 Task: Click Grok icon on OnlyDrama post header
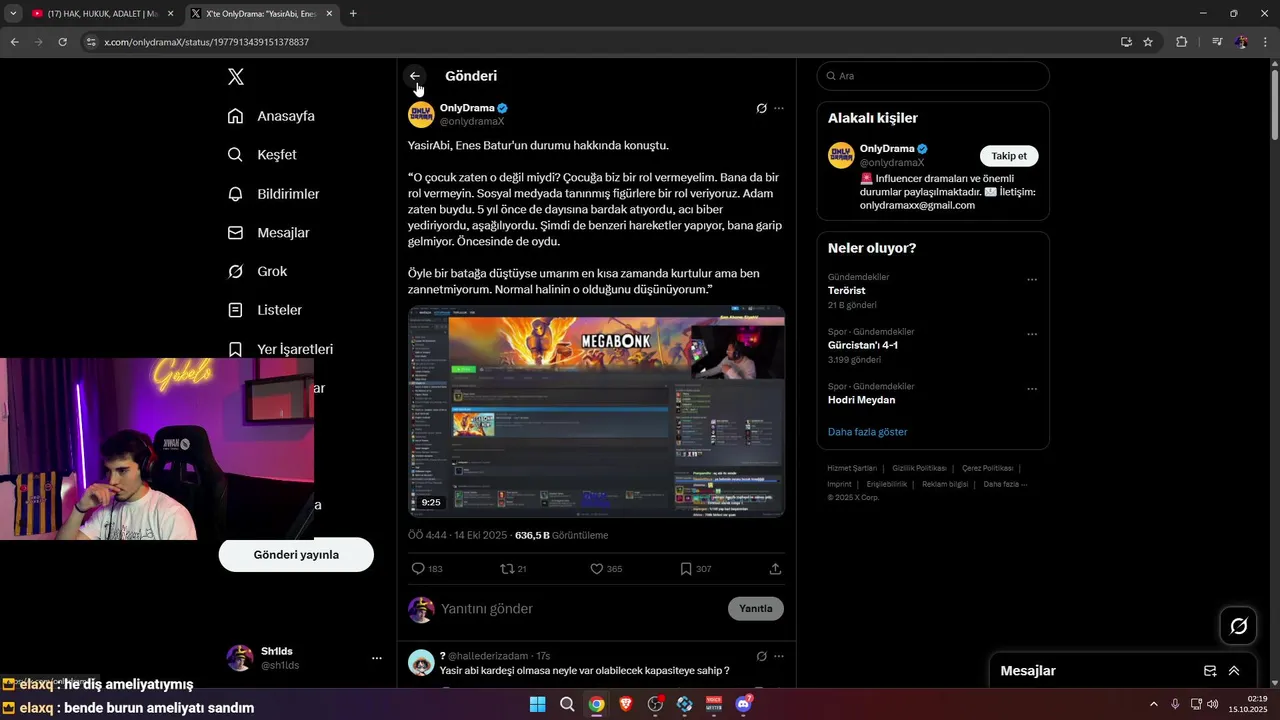click(761, 108)
